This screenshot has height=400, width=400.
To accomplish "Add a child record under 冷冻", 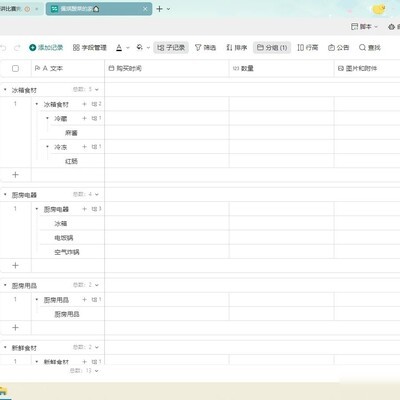I will 84,147.
